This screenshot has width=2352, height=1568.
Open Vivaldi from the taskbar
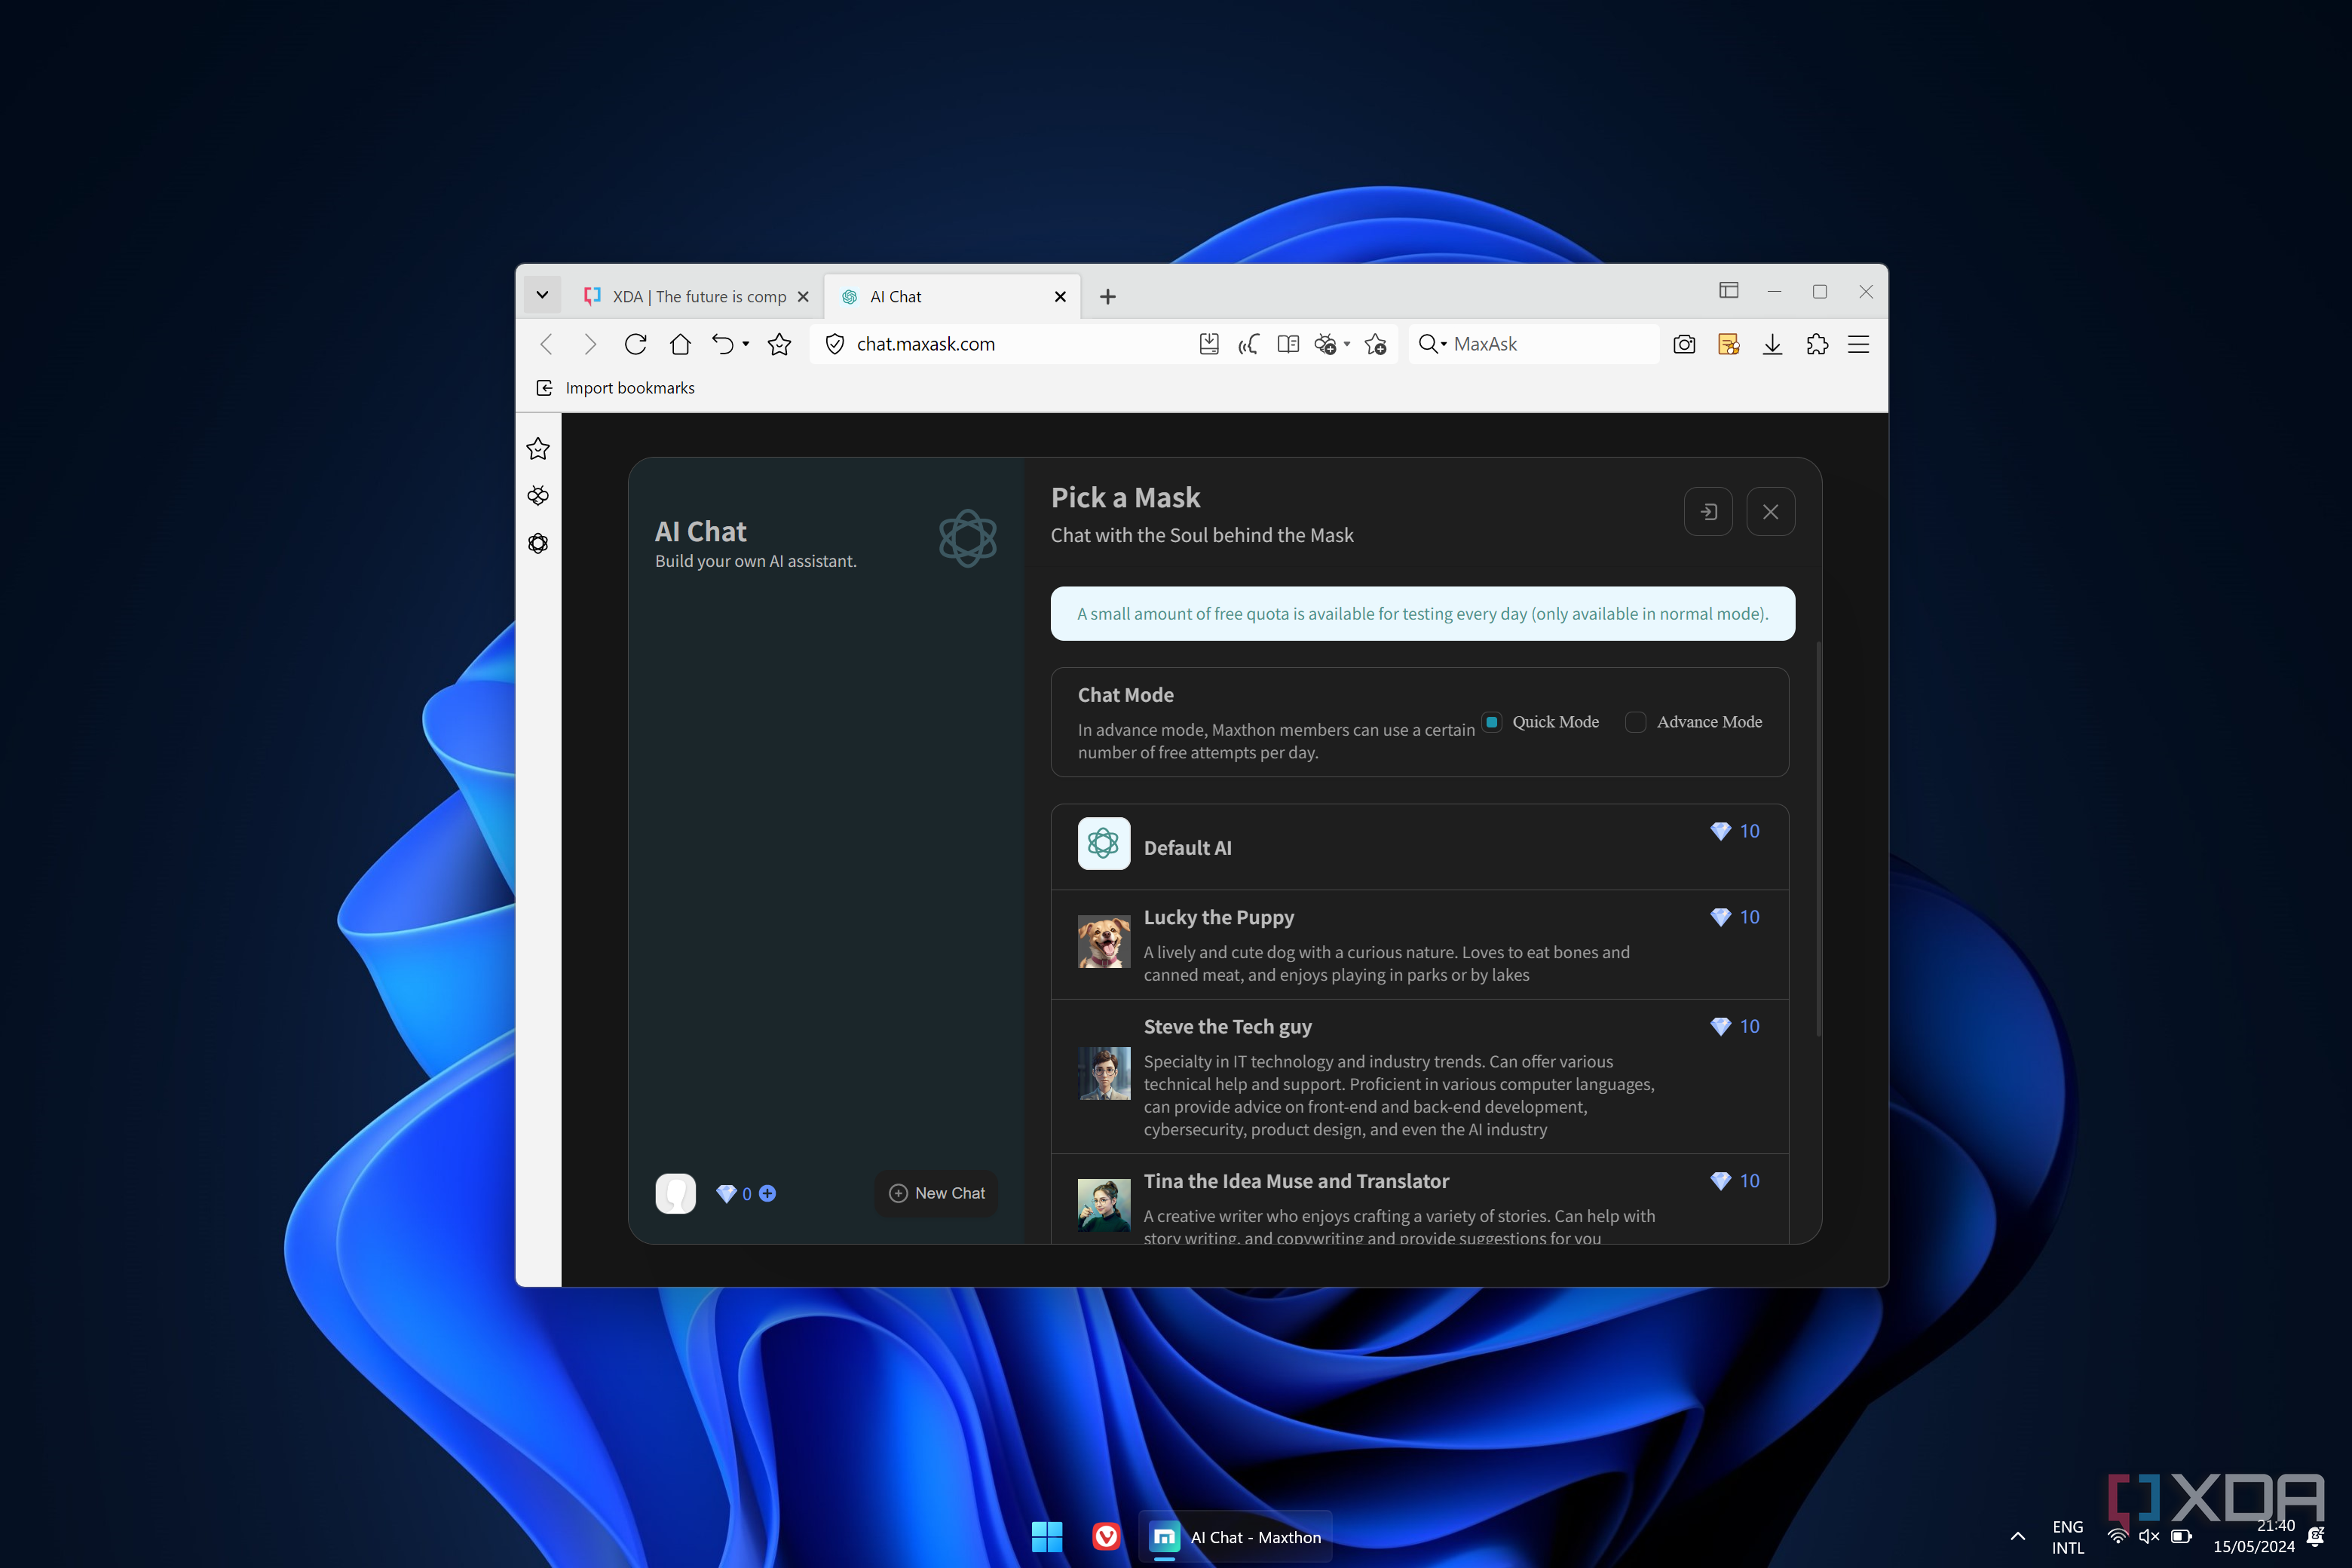click(x=1106, y=1537)
